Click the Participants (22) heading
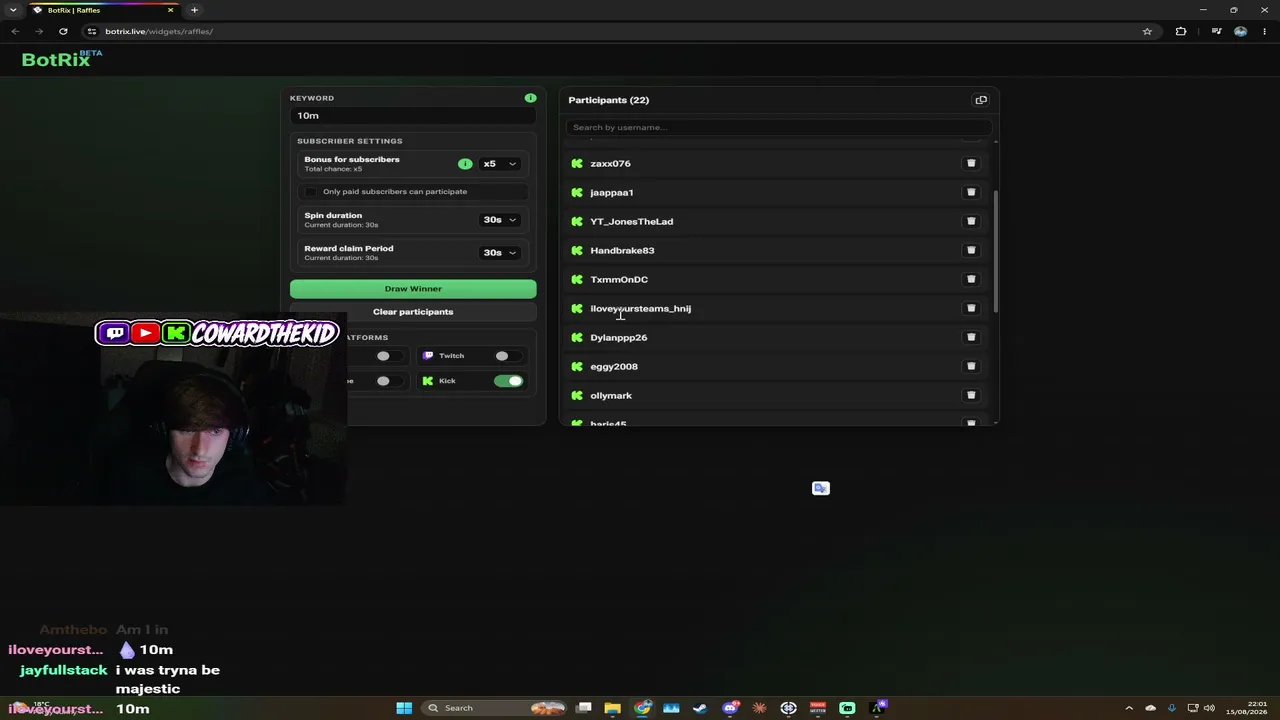Screen dimensions: 1280x720 click(x=609, y=100)
